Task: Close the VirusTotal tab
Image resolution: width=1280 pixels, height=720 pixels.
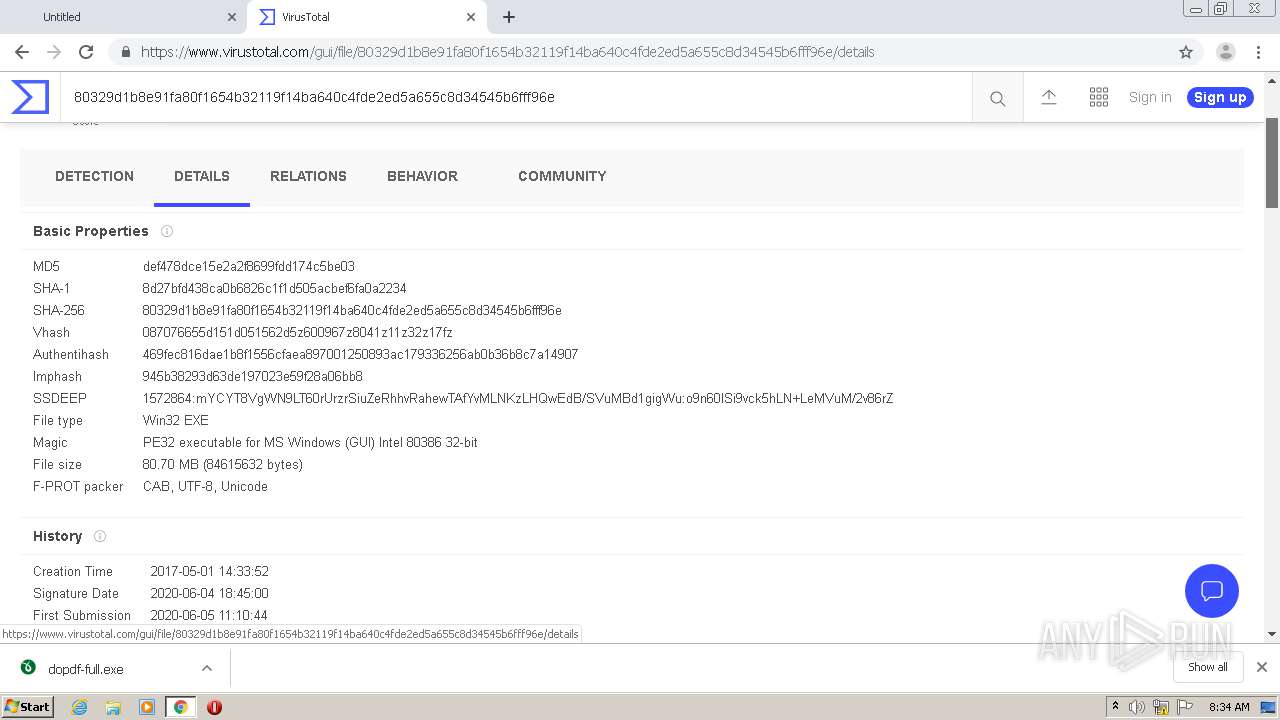Action: coord(471,17)
